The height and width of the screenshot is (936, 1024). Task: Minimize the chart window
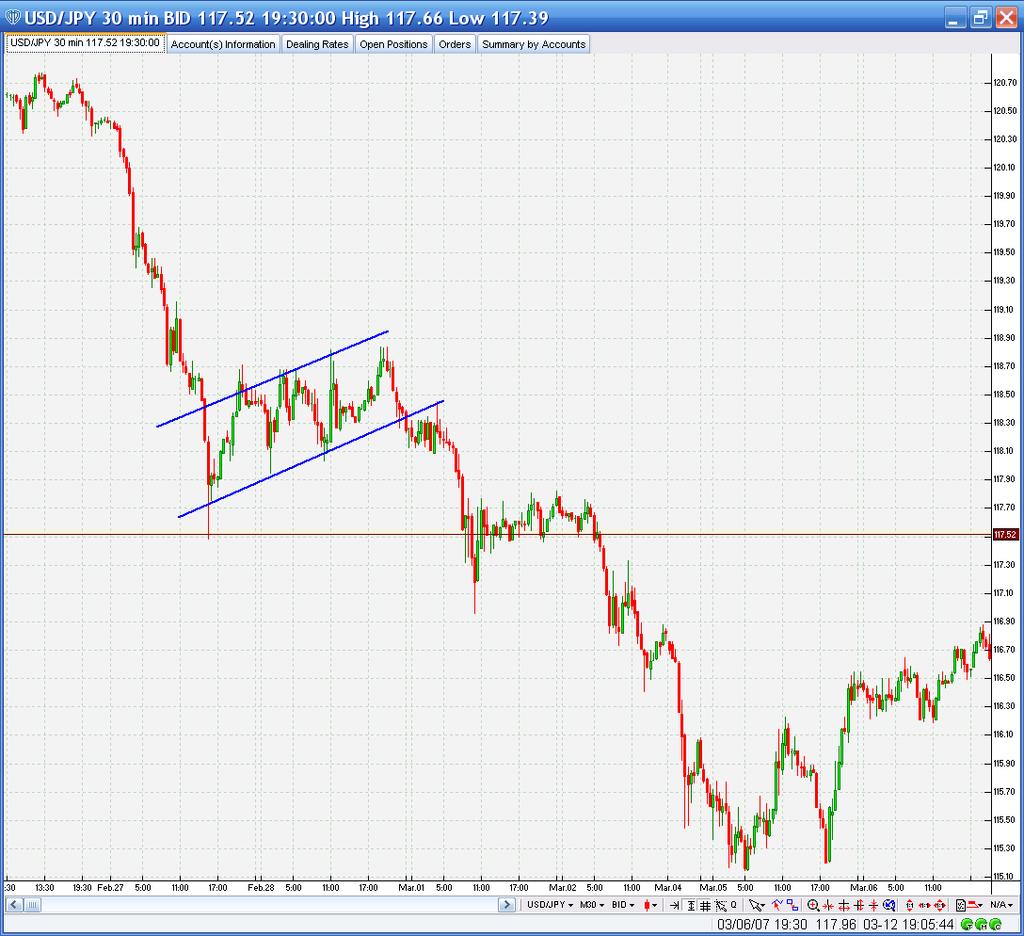point(955,18)
